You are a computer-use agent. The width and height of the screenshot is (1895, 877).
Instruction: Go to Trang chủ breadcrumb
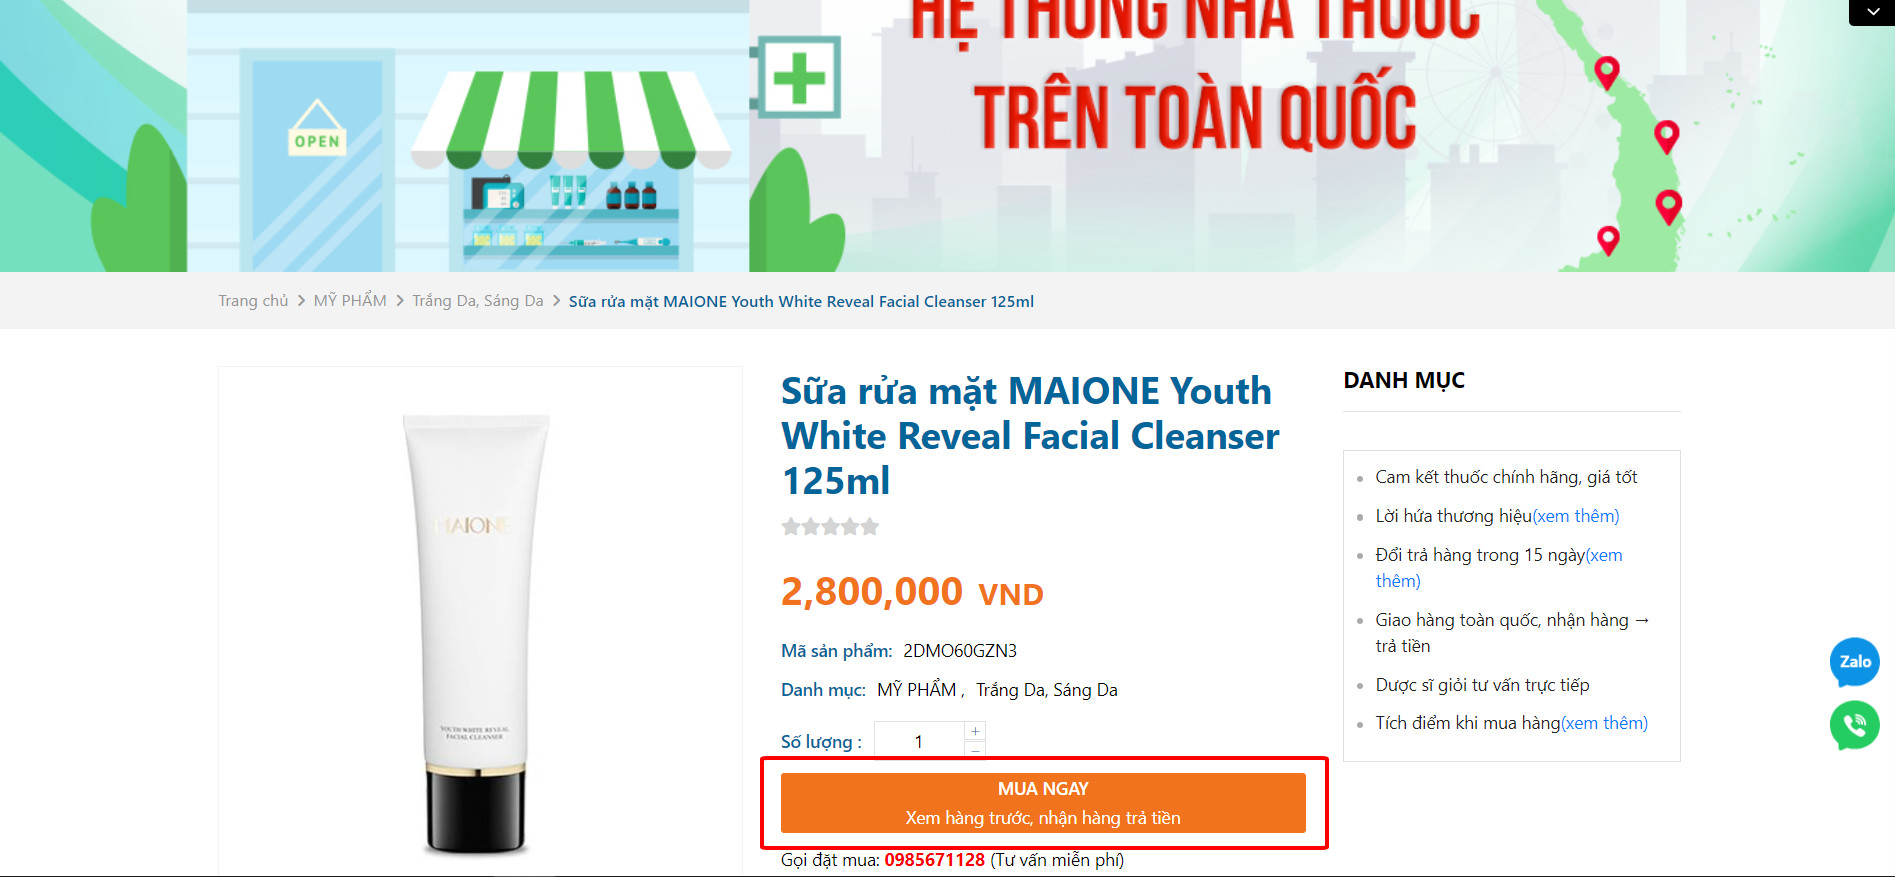[x=253, y=301]
